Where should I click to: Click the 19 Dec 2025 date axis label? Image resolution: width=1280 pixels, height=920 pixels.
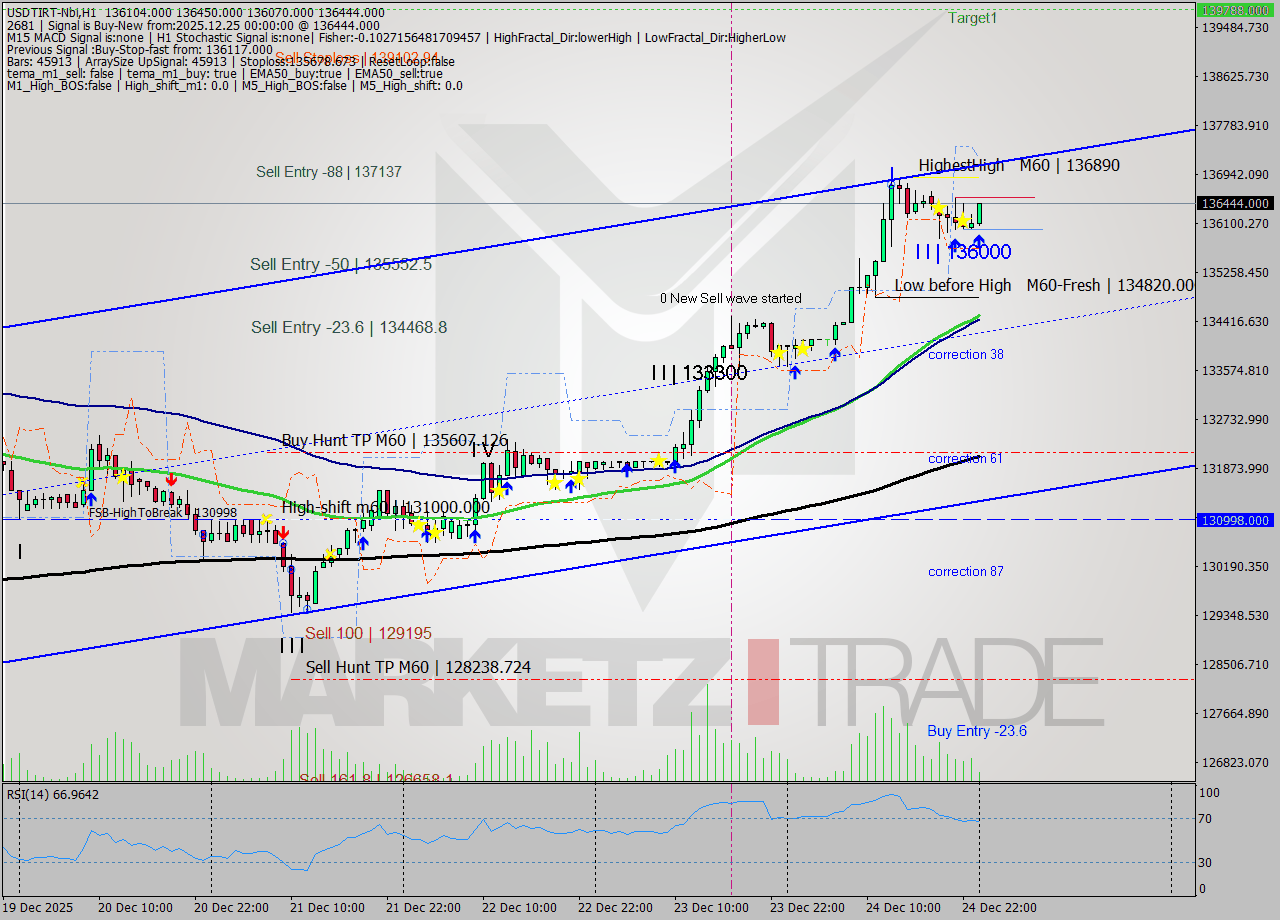[x=36, y=907]
